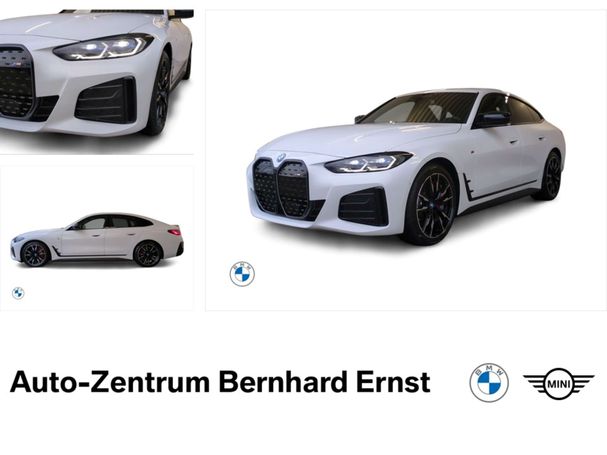The image size is (607, 455).
Task: Click the headlight in the close-up thumbnail
Action: pos(103,47)
